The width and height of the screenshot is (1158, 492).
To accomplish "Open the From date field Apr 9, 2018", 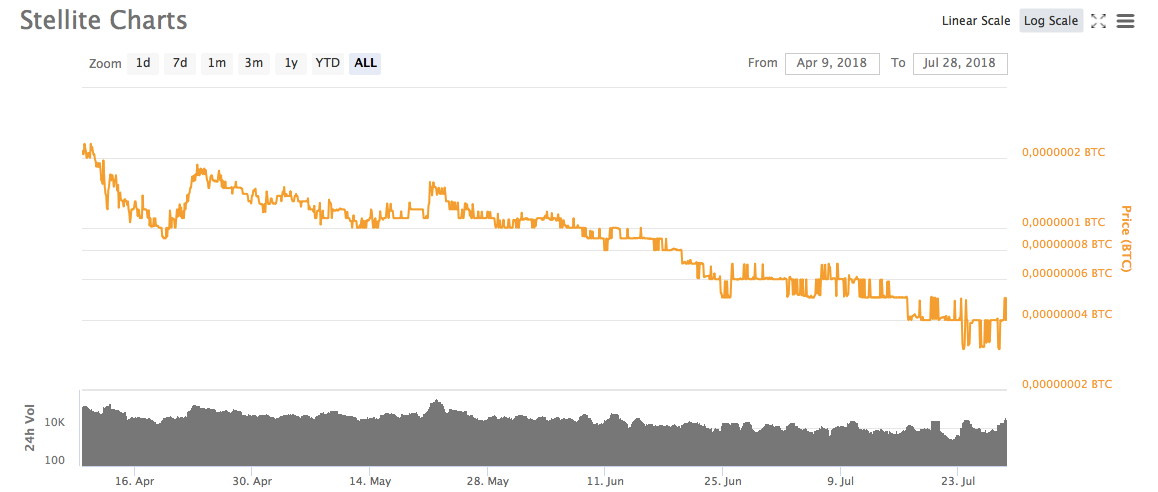I will [832, 64].
